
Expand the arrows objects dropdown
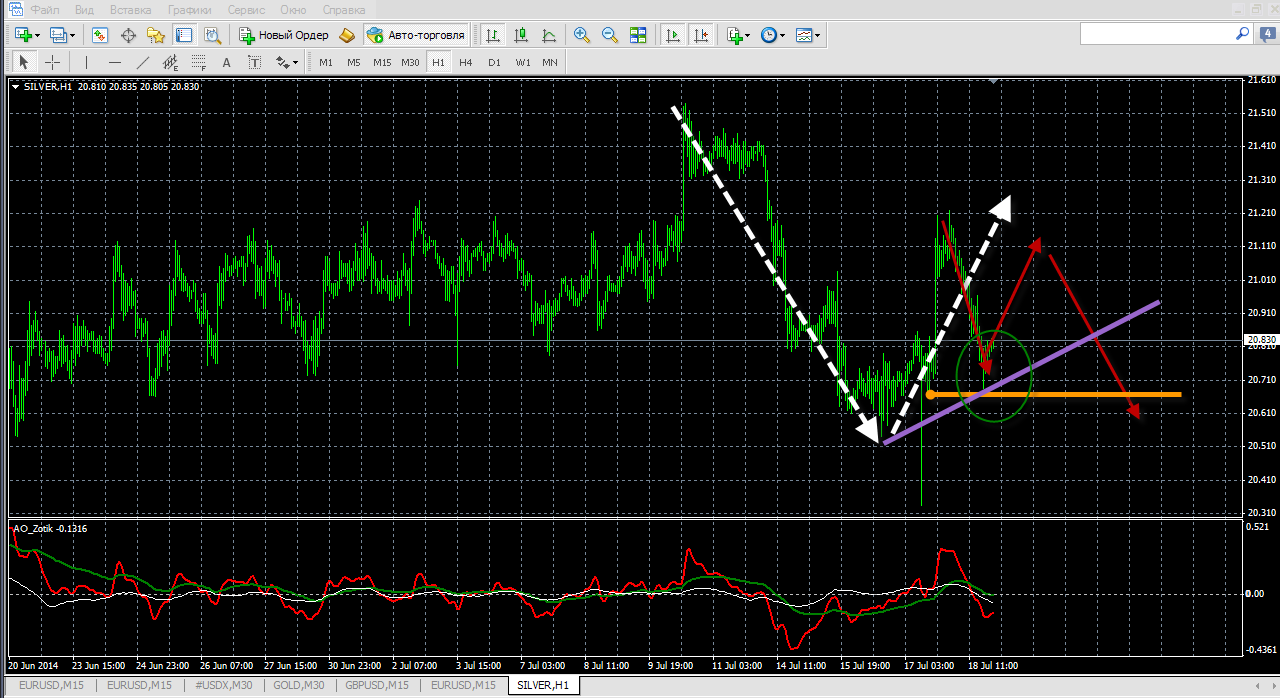287,62
